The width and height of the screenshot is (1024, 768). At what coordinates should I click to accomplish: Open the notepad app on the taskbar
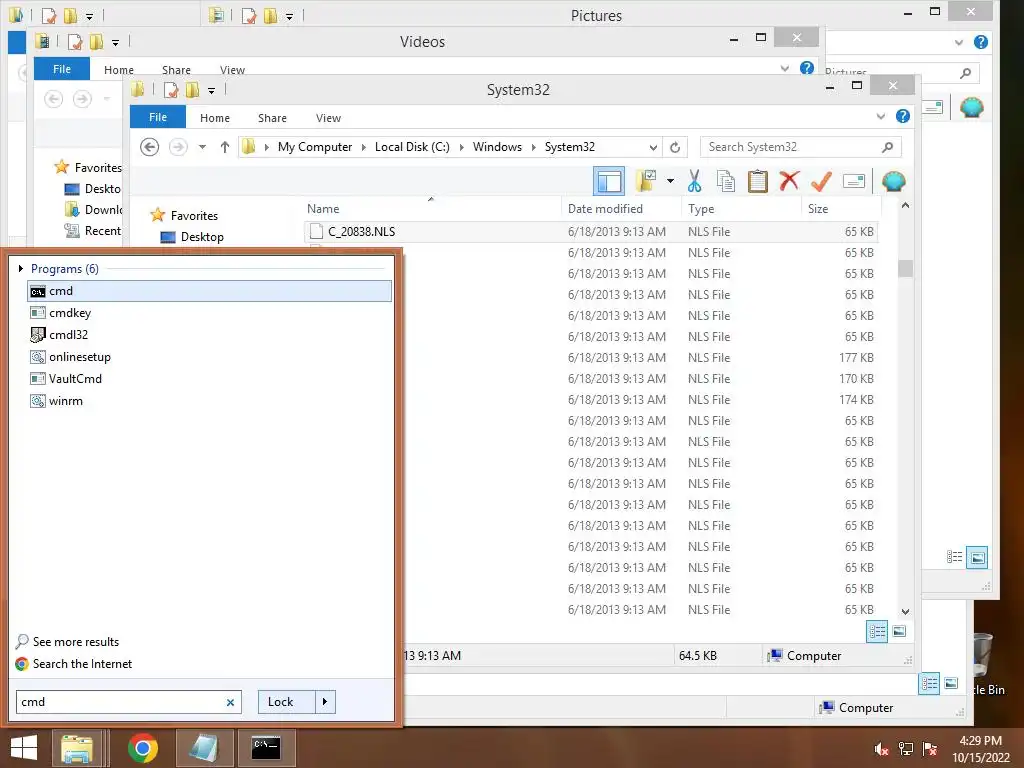click(203, 748)
